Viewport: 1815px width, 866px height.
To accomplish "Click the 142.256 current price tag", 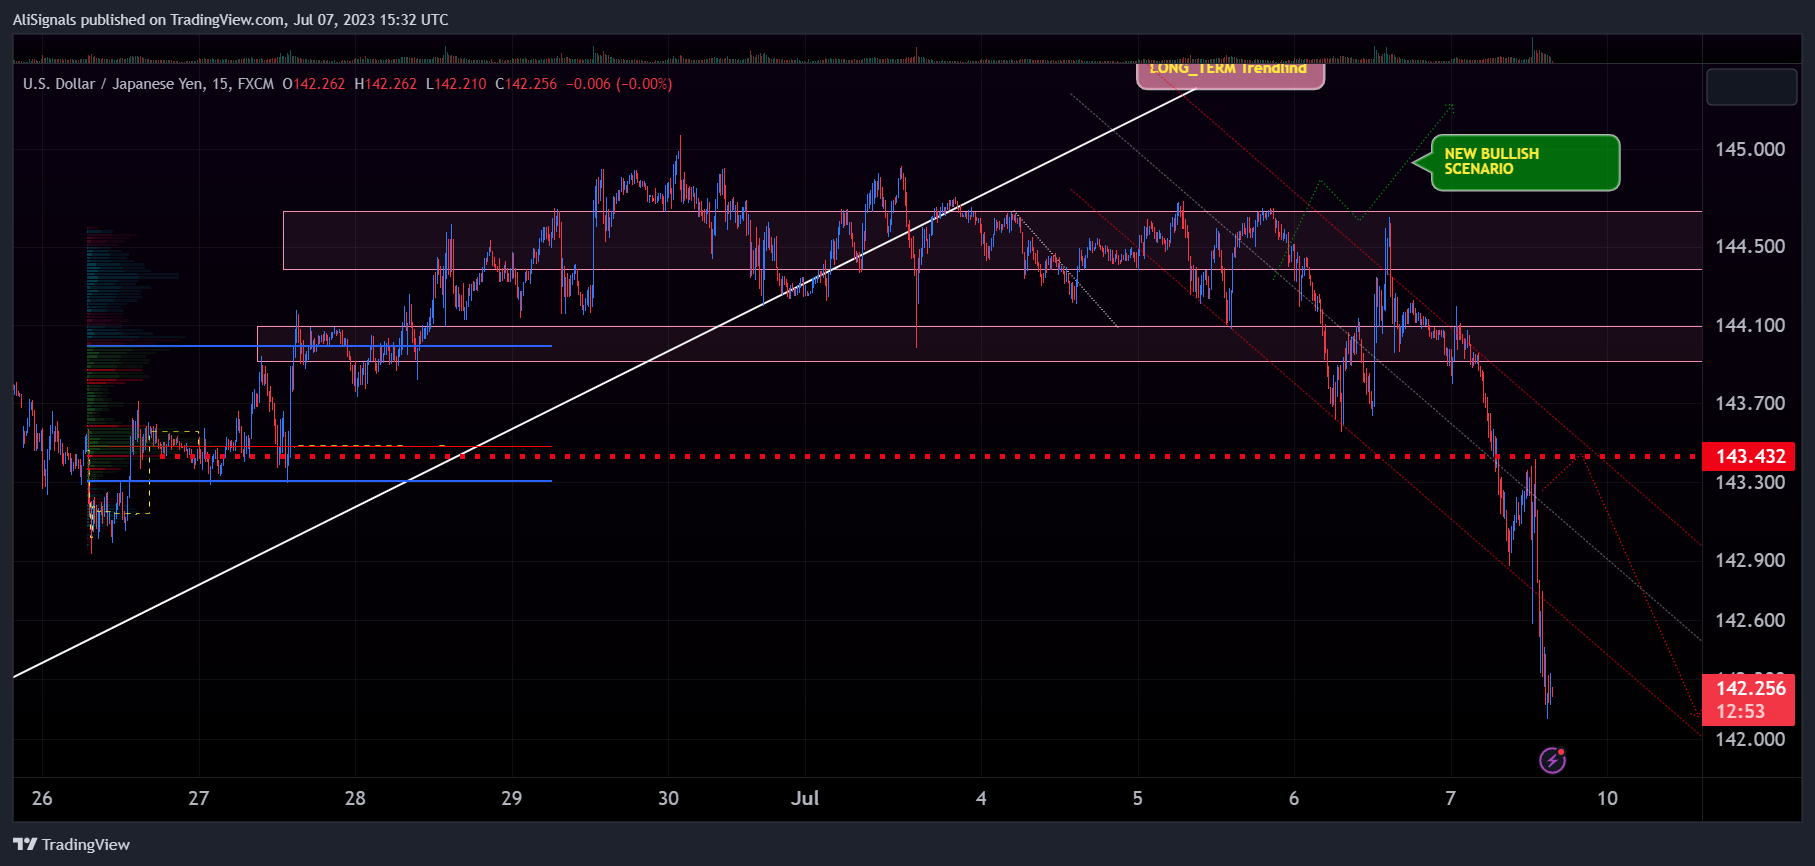I will pyautogui.click(x=1749, y=699).
